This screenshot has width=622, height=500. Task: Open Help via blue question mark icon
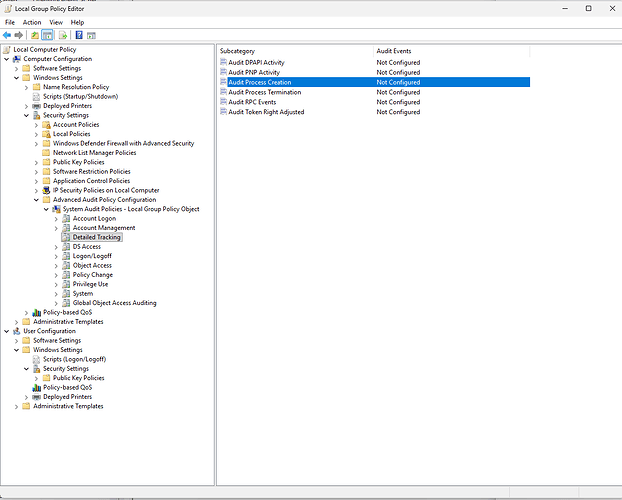coord(79,35)
